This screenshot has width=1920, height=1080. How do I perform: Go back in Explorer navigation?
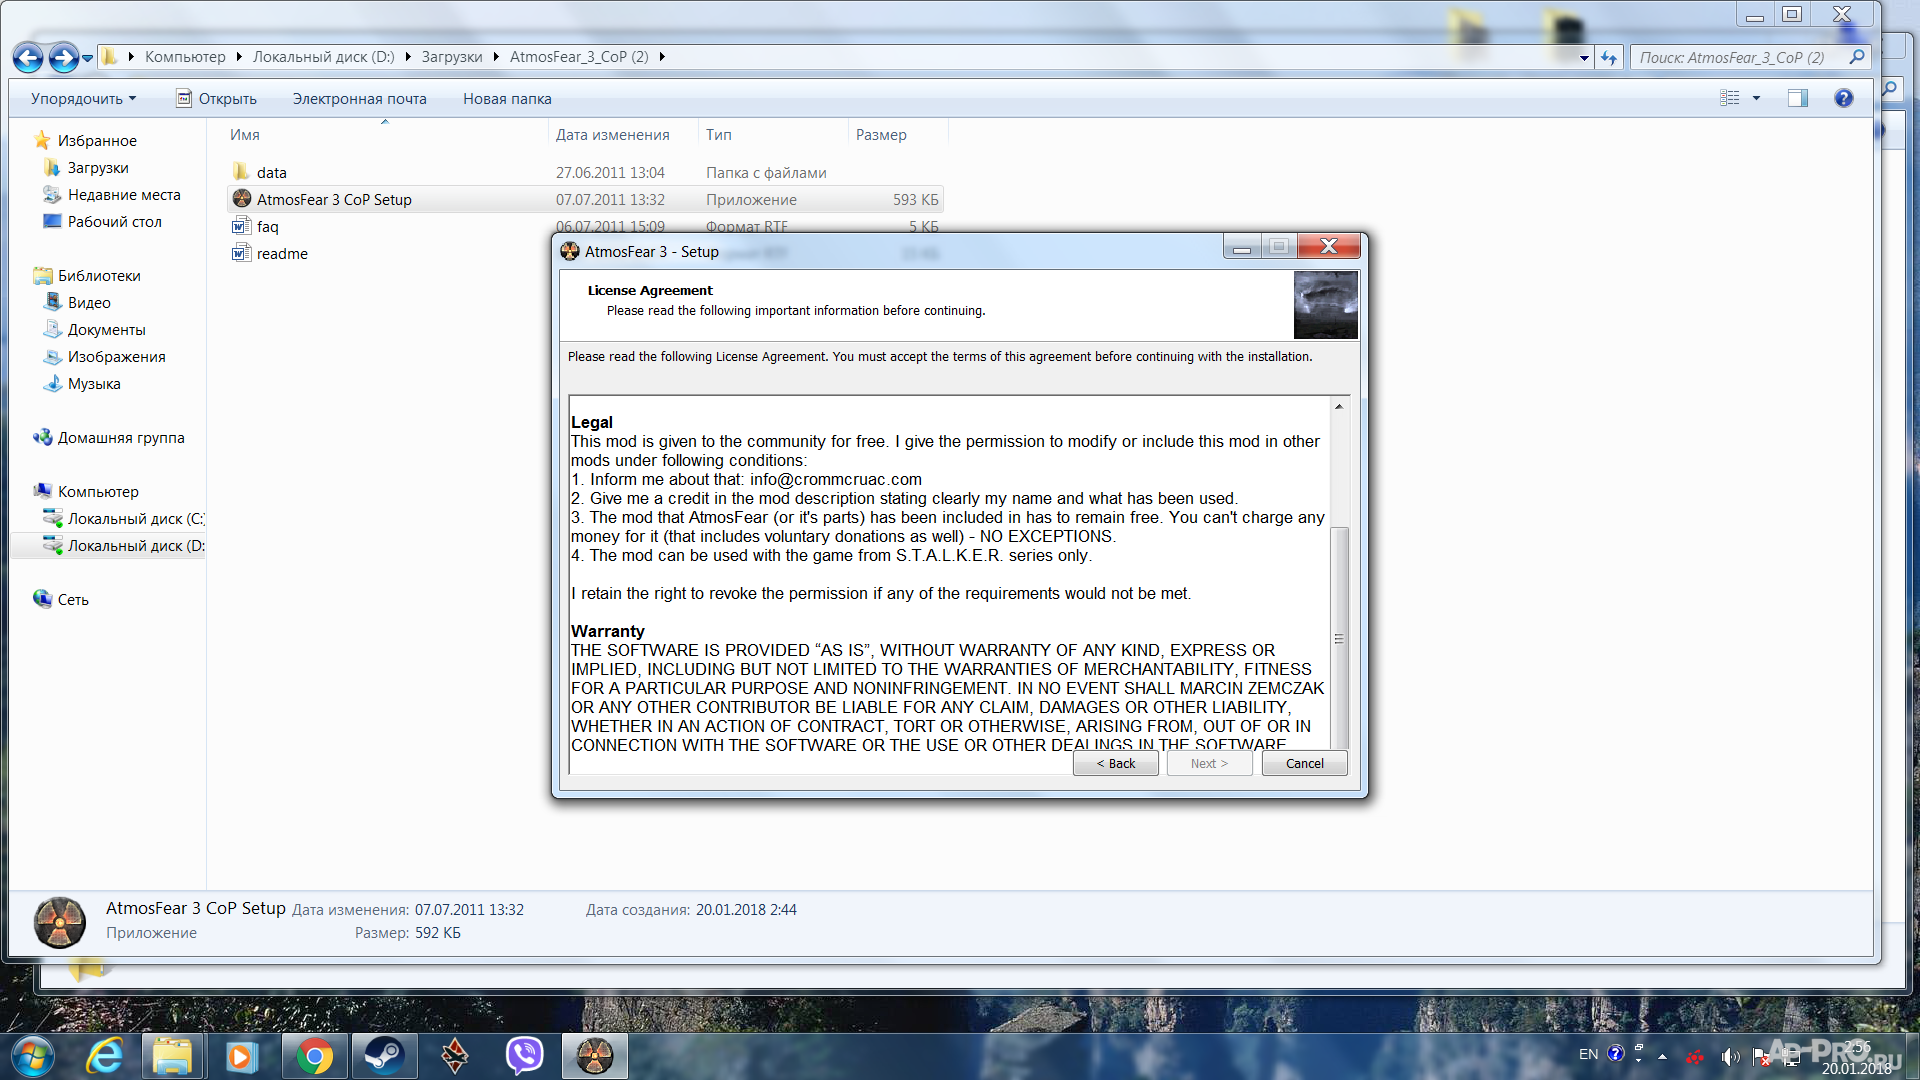point(28,58)
